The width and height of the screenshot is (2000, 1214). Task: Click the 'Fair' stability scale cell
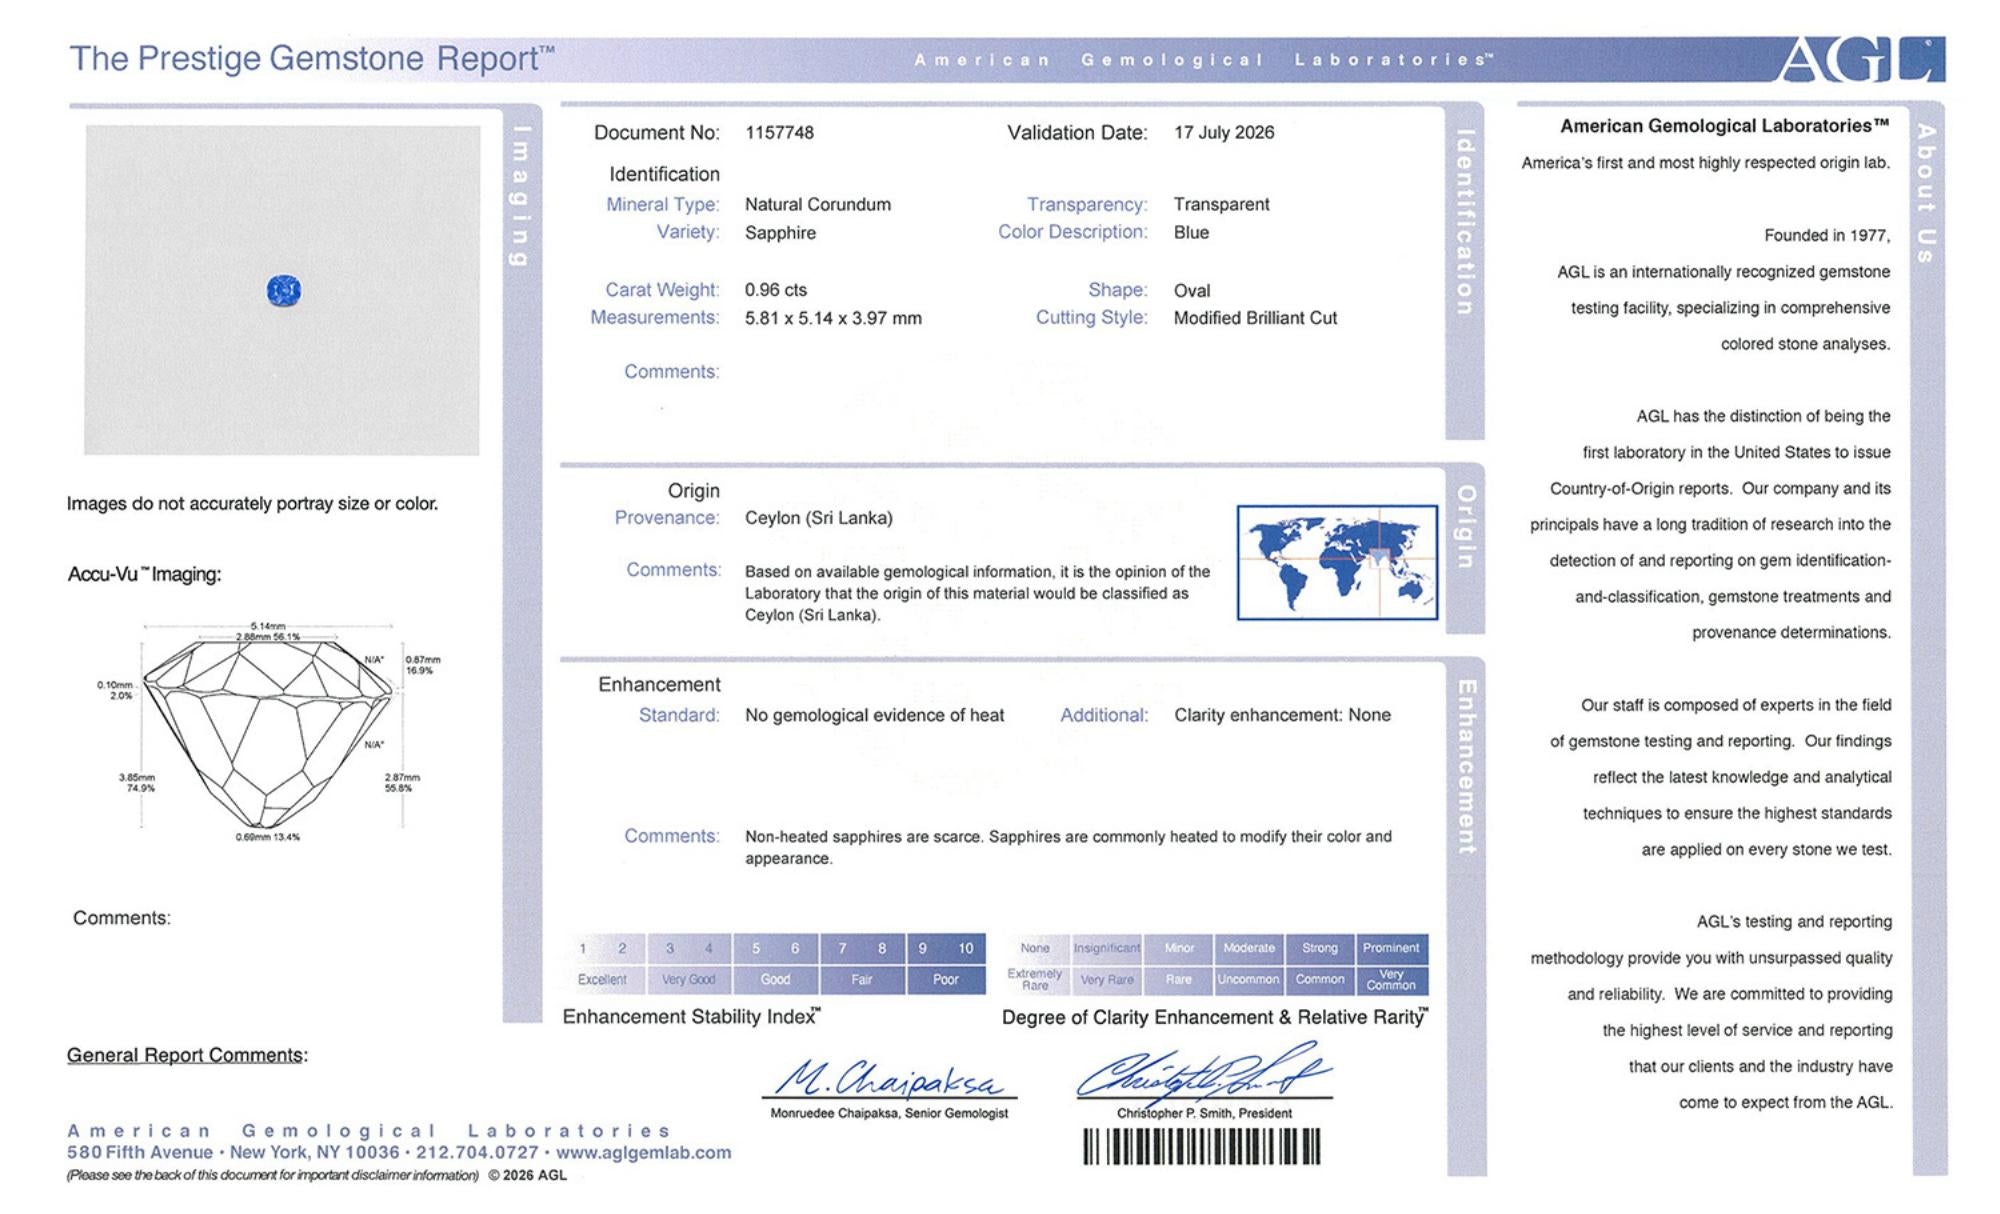[x=862, y=980]
